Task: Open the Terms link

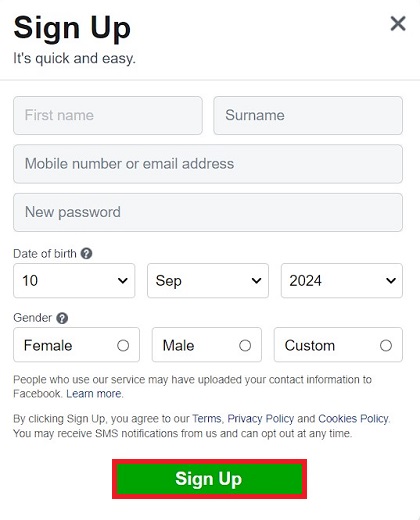Action: coord(207,418)
